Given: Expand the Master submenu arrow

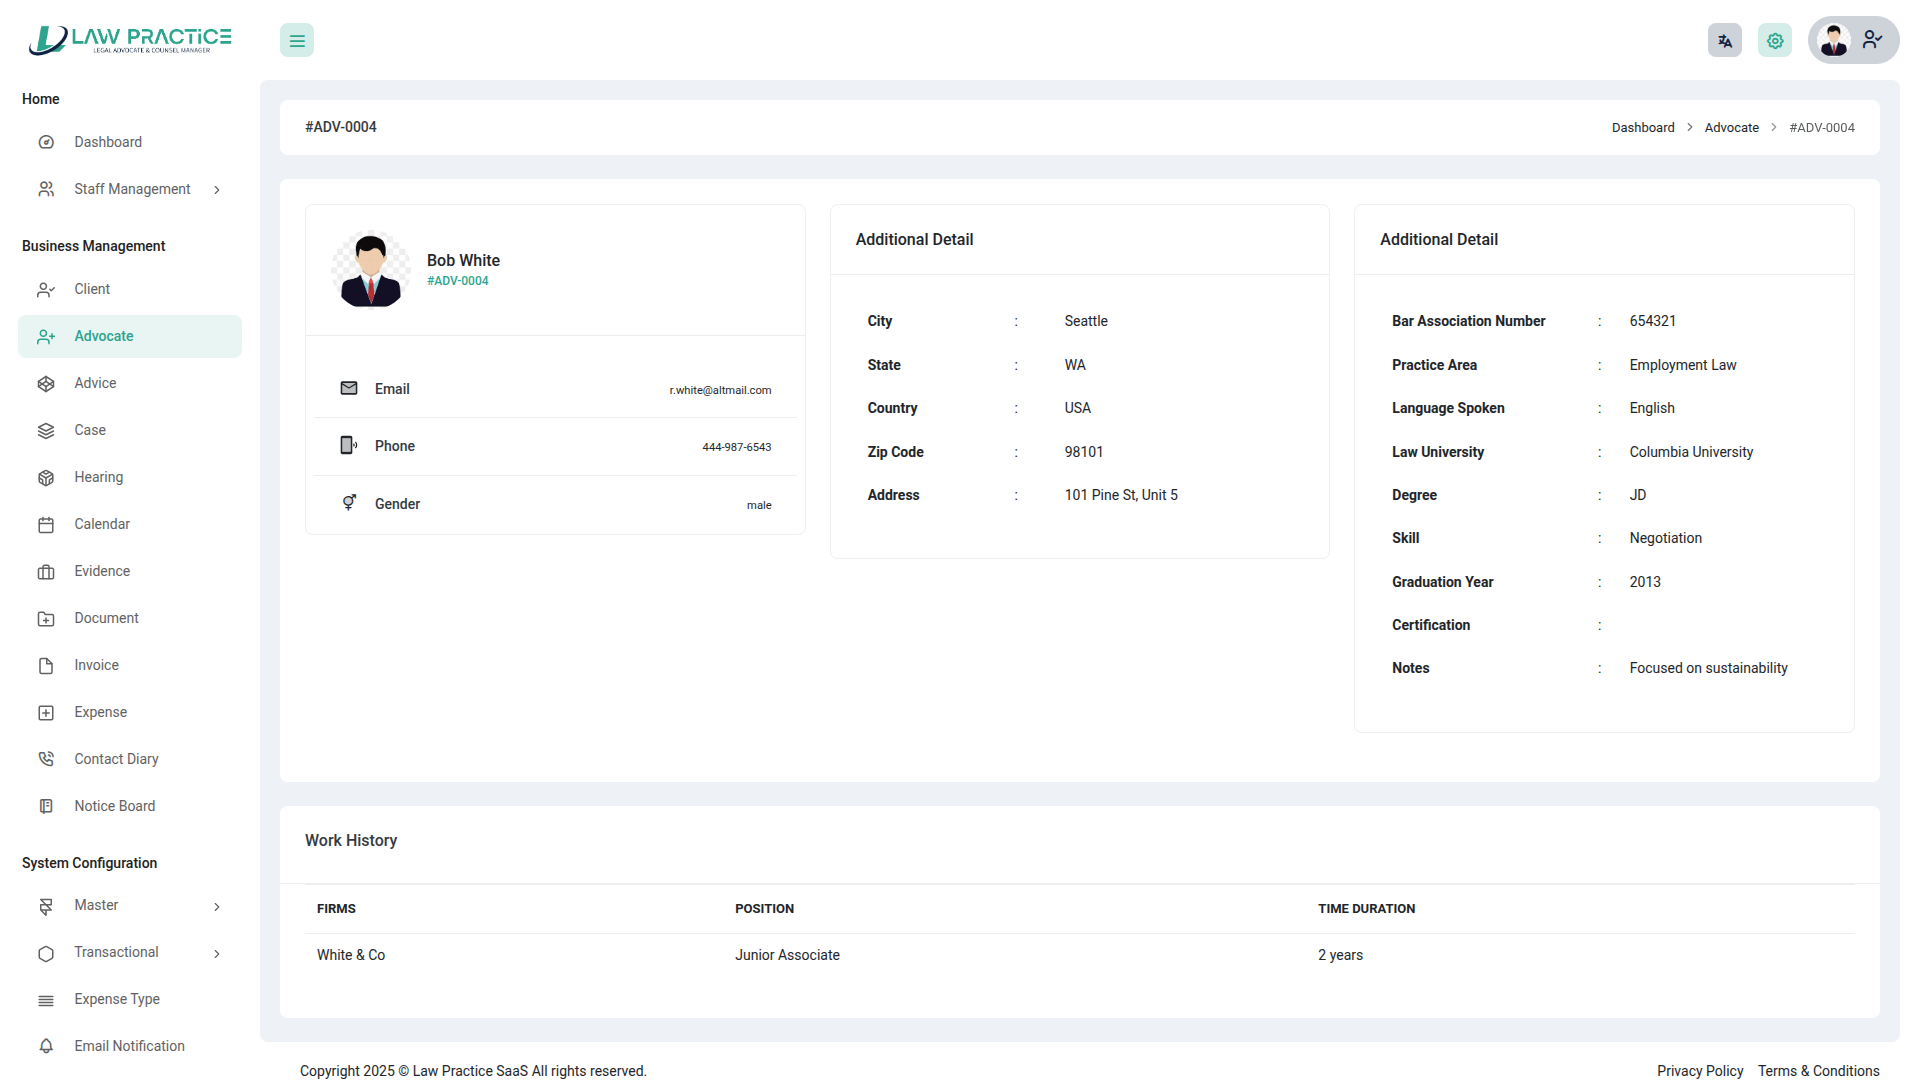Looking at the screenshot, I should [x=217, y=907].
